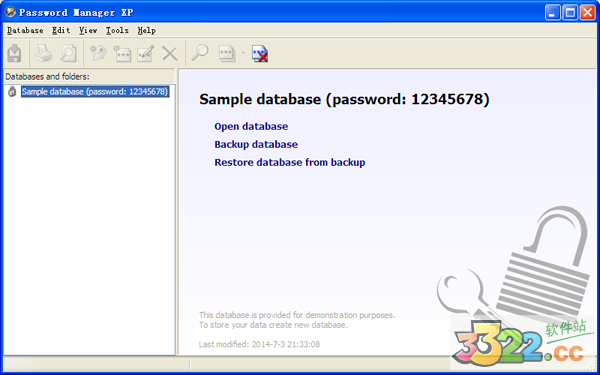
Task: Click the clear clipboard icon with red X
Action: pos(260,54)
